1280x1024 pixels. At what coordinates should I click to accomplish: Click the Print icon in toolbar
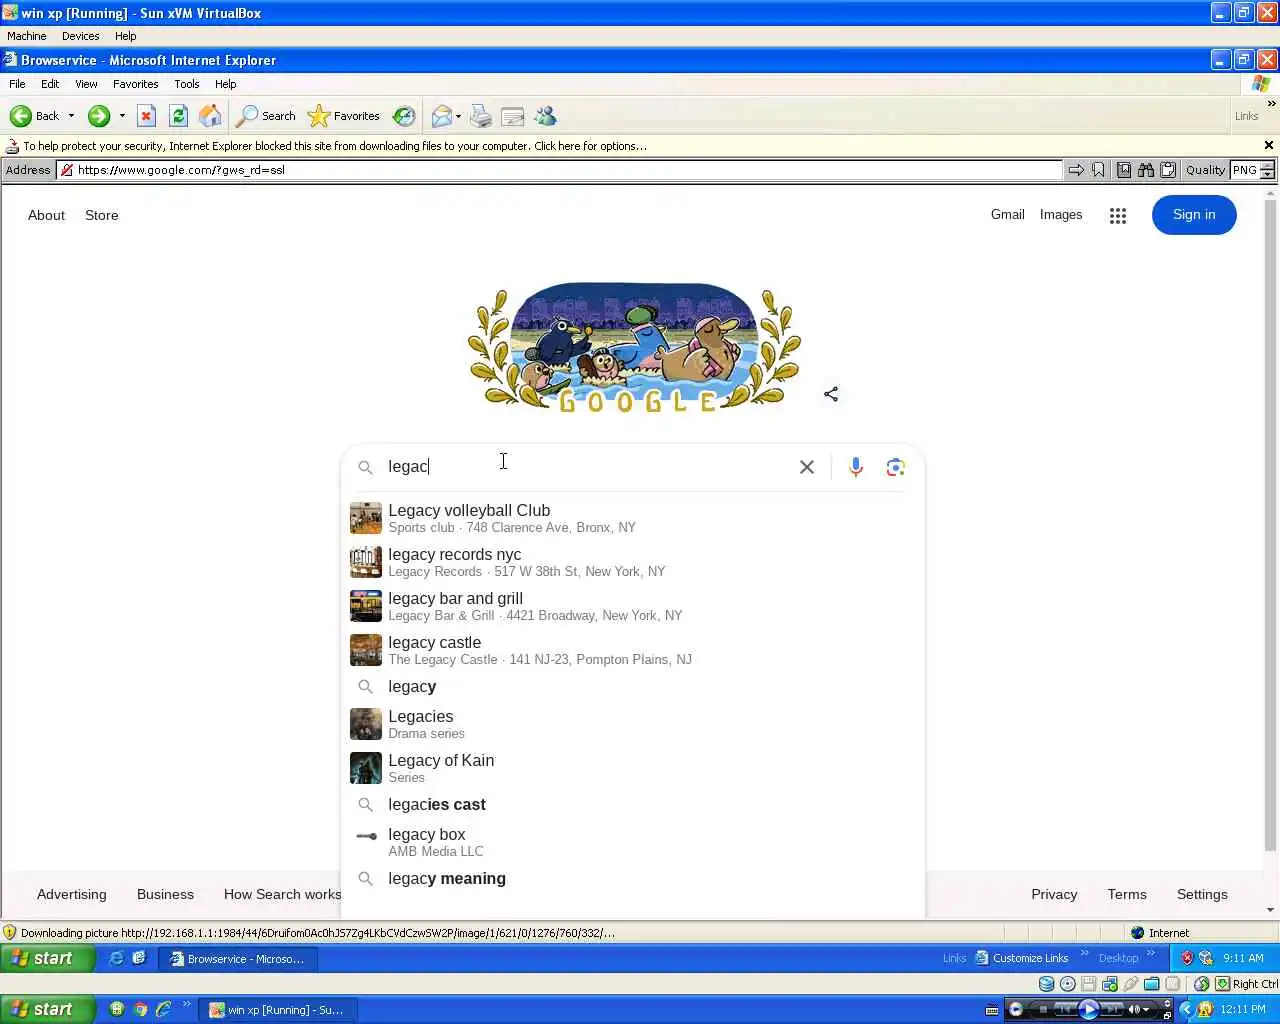click(x=481, y=116)
